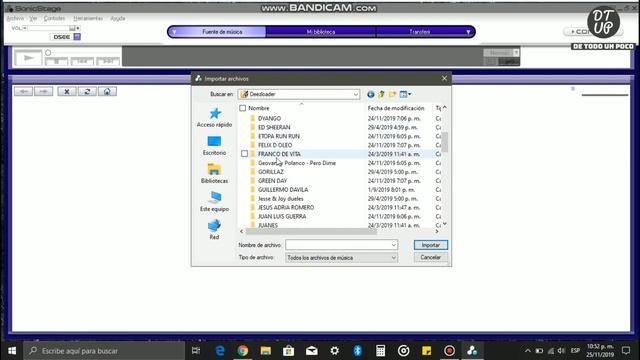Open Acceso rápido in dialog sidebar
Image resolution: width=640 pixels, height=360 pixels.
[x=214, y=118]
